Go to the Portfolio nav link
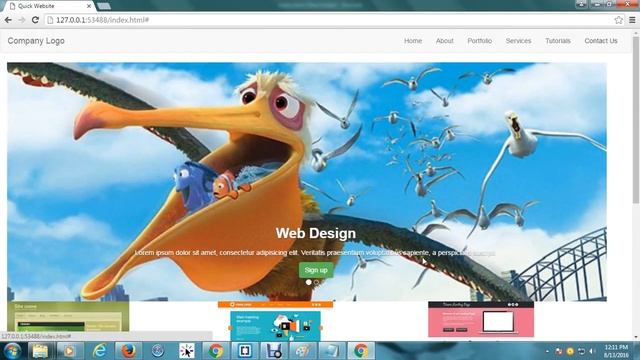Image resolution: width=640 pixels, height=360 pixels. click(480, 41)
